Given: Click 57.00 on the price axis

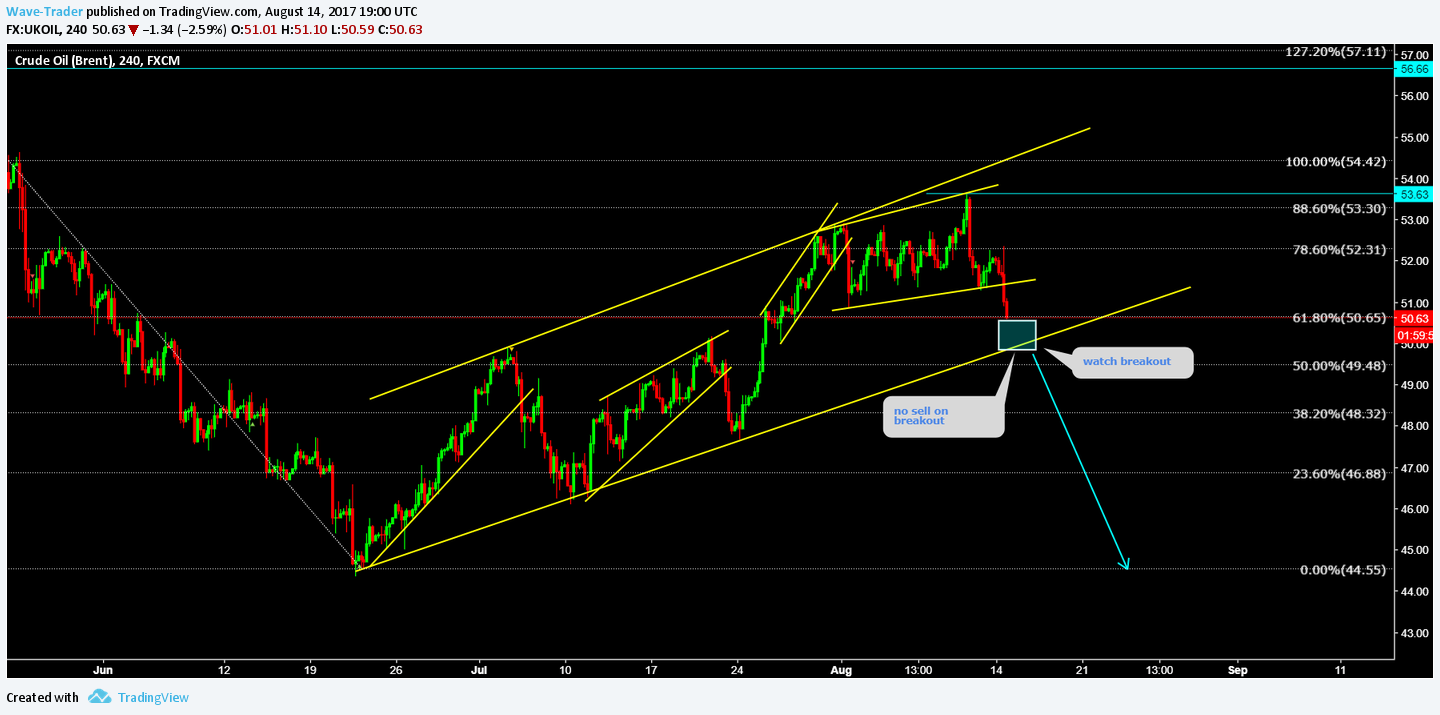Looking at the screenshot, I should pyautogui.click(x=1414, y=54).
